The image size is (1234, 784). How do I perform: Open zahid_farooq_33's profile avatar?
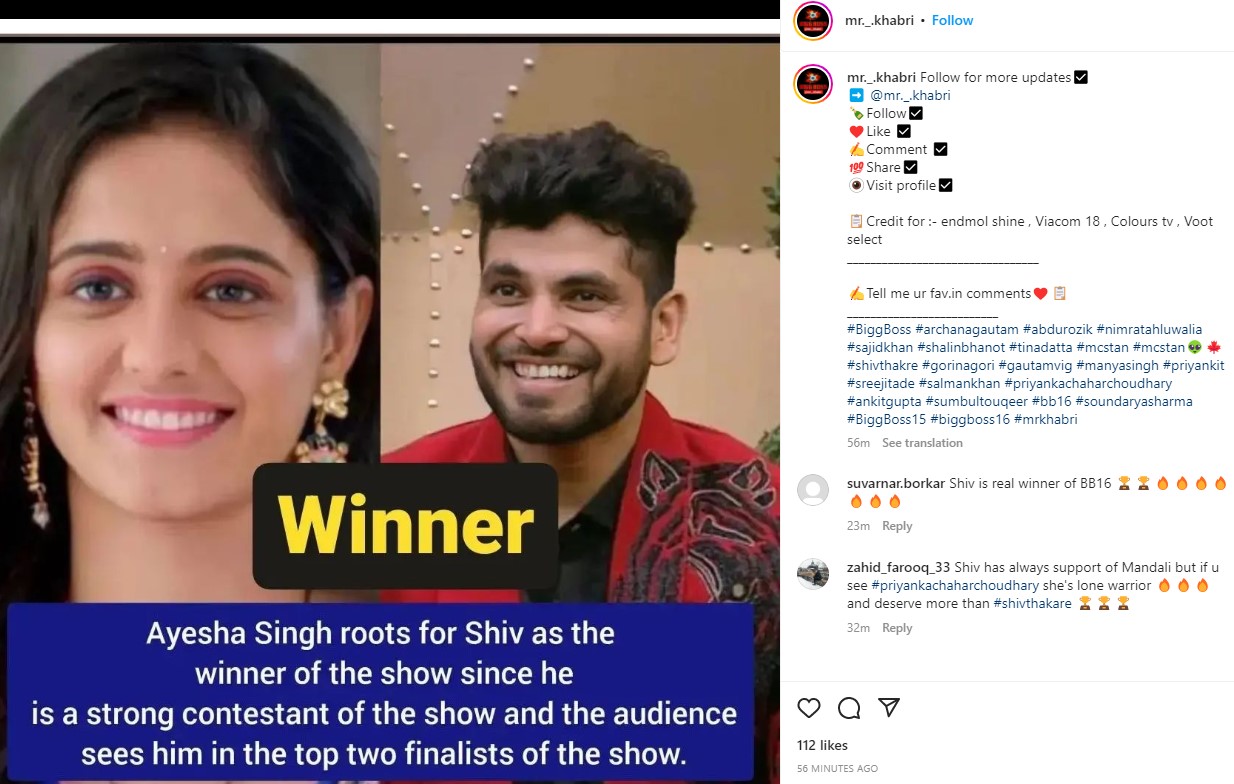[x=813, y=574]
